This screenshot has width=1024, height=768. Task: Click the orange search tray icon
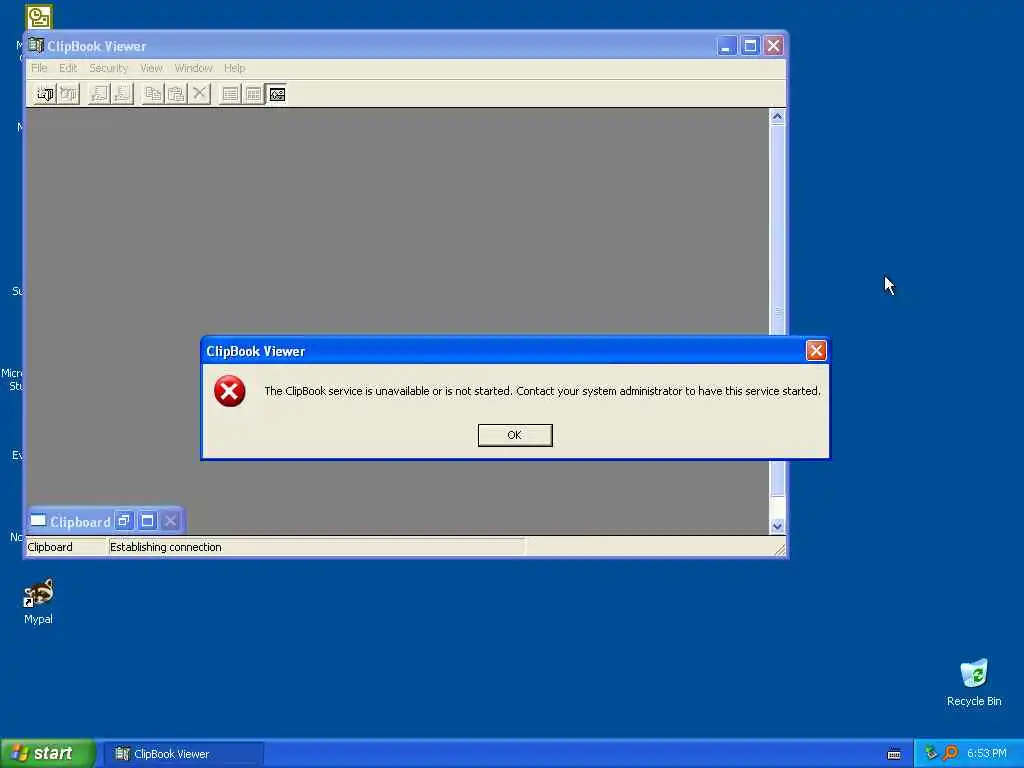tap(950, 754)
